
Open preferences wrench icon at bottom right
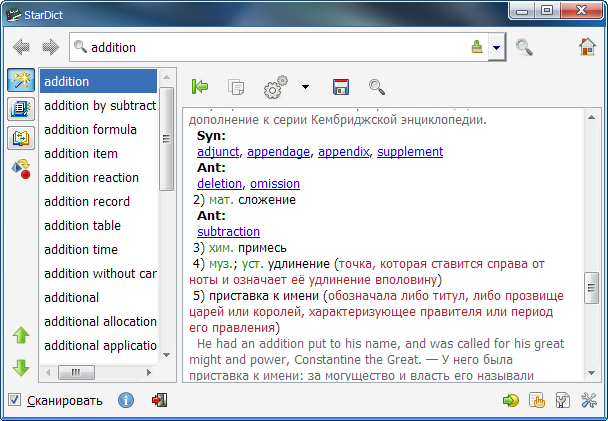588,400
